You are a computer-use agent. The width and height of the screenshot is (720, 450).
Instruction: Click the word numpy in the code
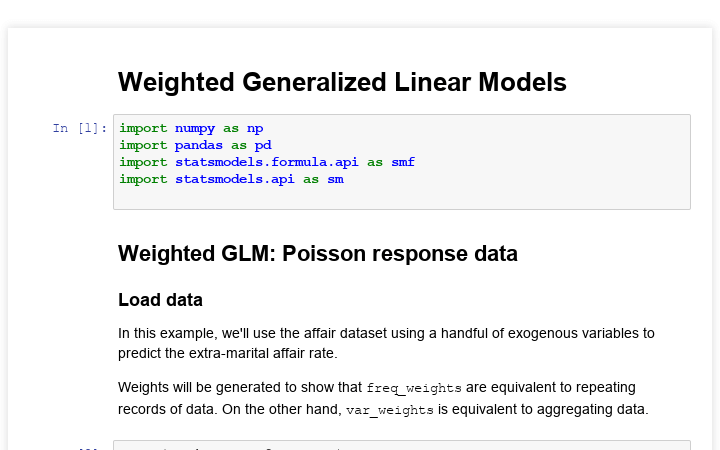195,128
